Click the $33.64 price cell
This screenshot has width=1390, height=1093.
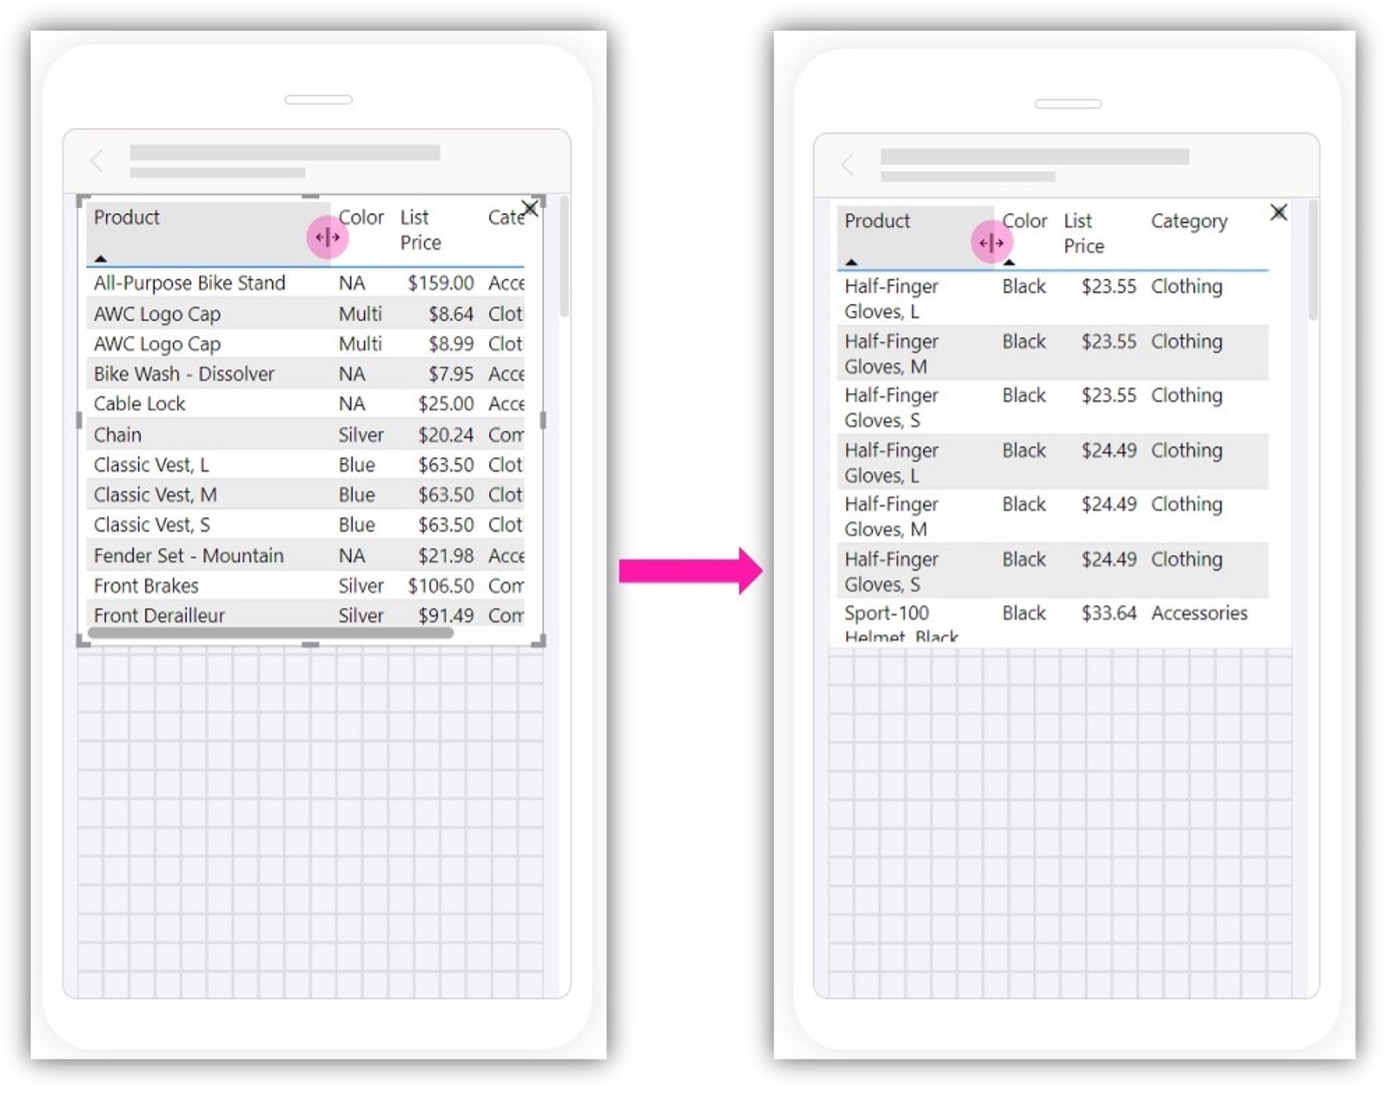pos(1108,613)
